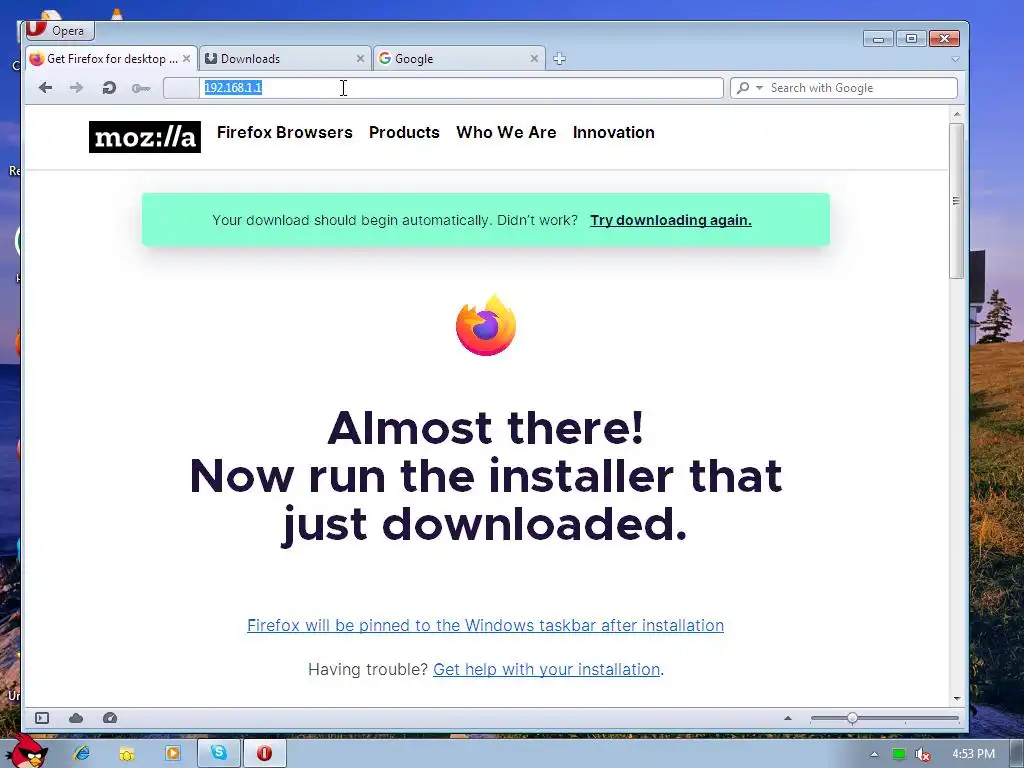
Task: Click the page scrollbar down arrow
Action: pyautogui.click(x=957, y=699)
